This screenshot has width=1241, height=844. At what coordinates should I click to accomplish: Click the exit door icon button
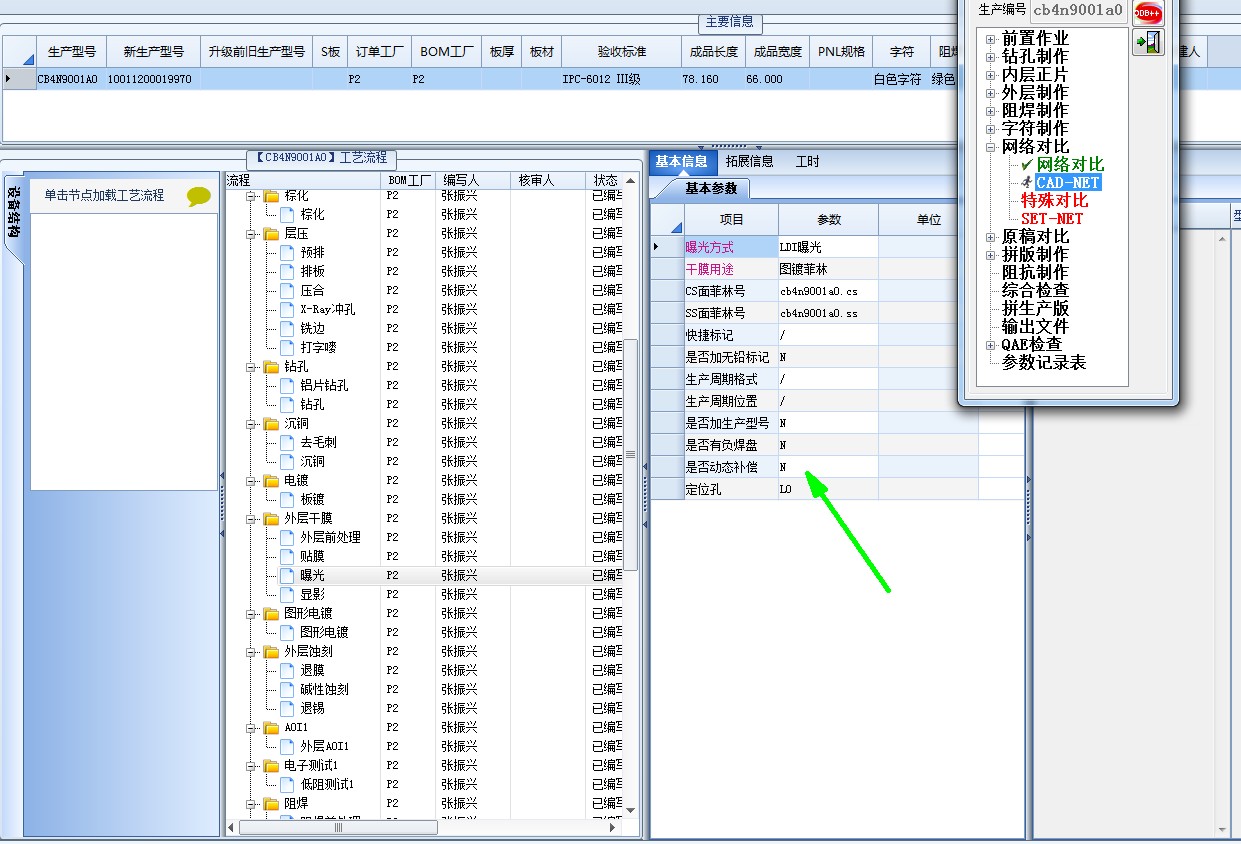coord(1148,42)
